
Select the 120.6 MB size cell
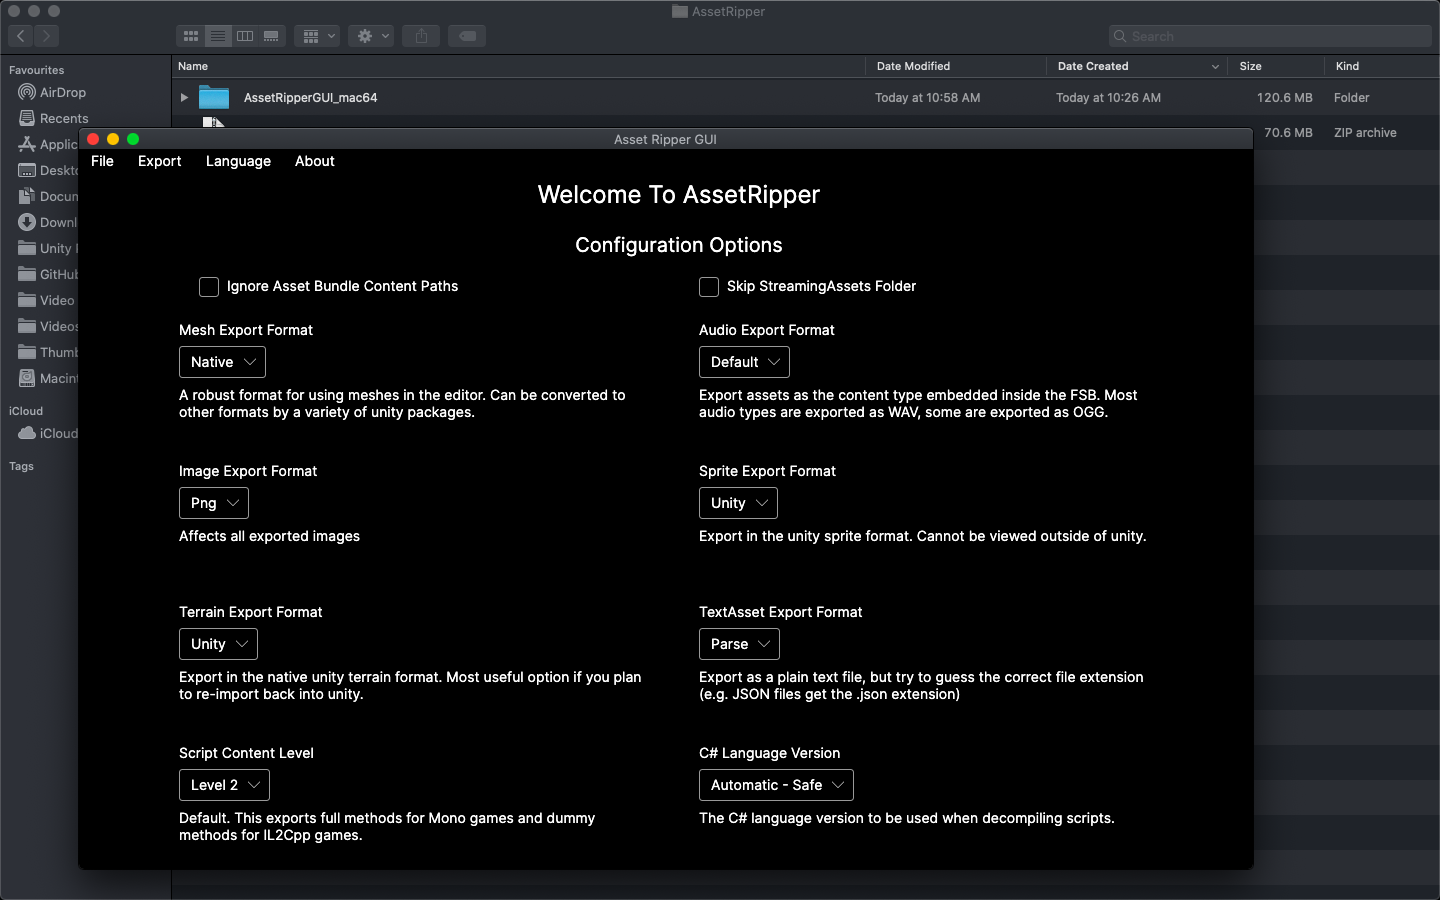1284,98
